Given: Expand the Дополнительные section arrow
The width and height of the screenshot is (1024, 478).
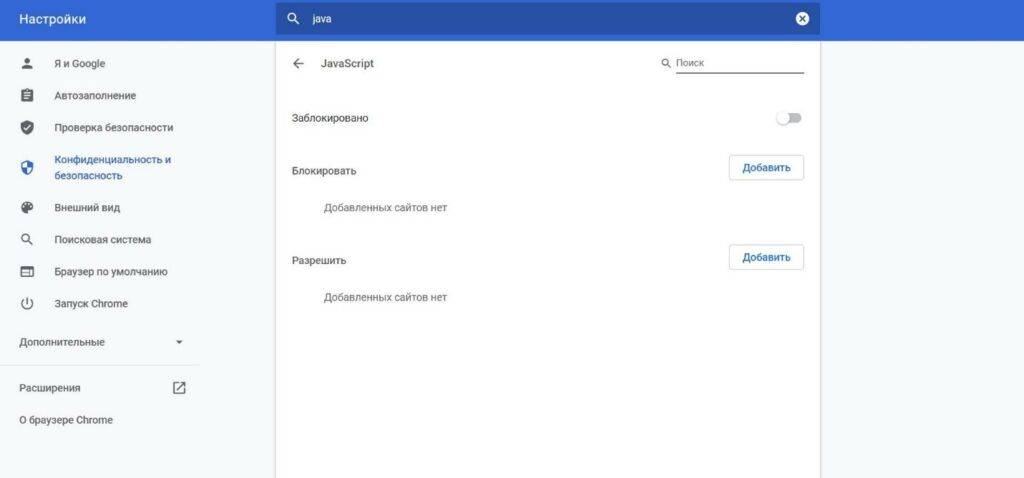Looking at the screenshot, I should tap(179, 342).
